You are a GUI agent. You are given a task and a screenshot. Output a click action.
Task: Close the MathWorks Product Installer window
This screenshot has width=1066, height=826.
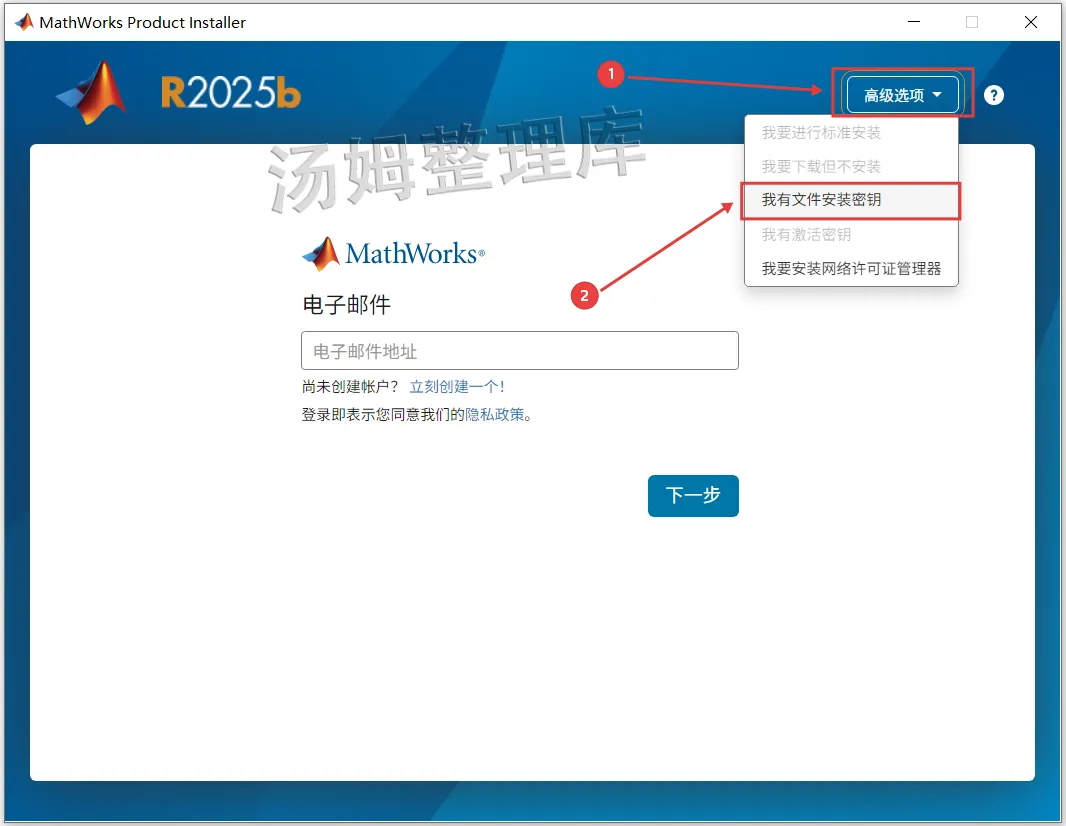[x=1031, y=22]
